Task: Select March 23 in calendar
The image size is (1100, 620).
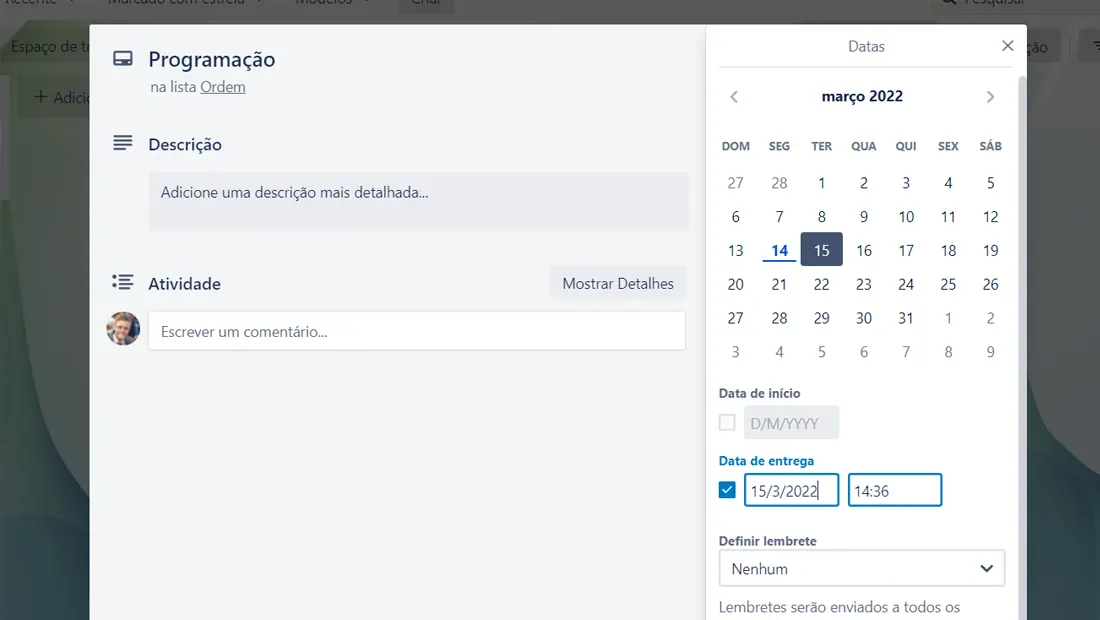Action: tap(864, 284)
